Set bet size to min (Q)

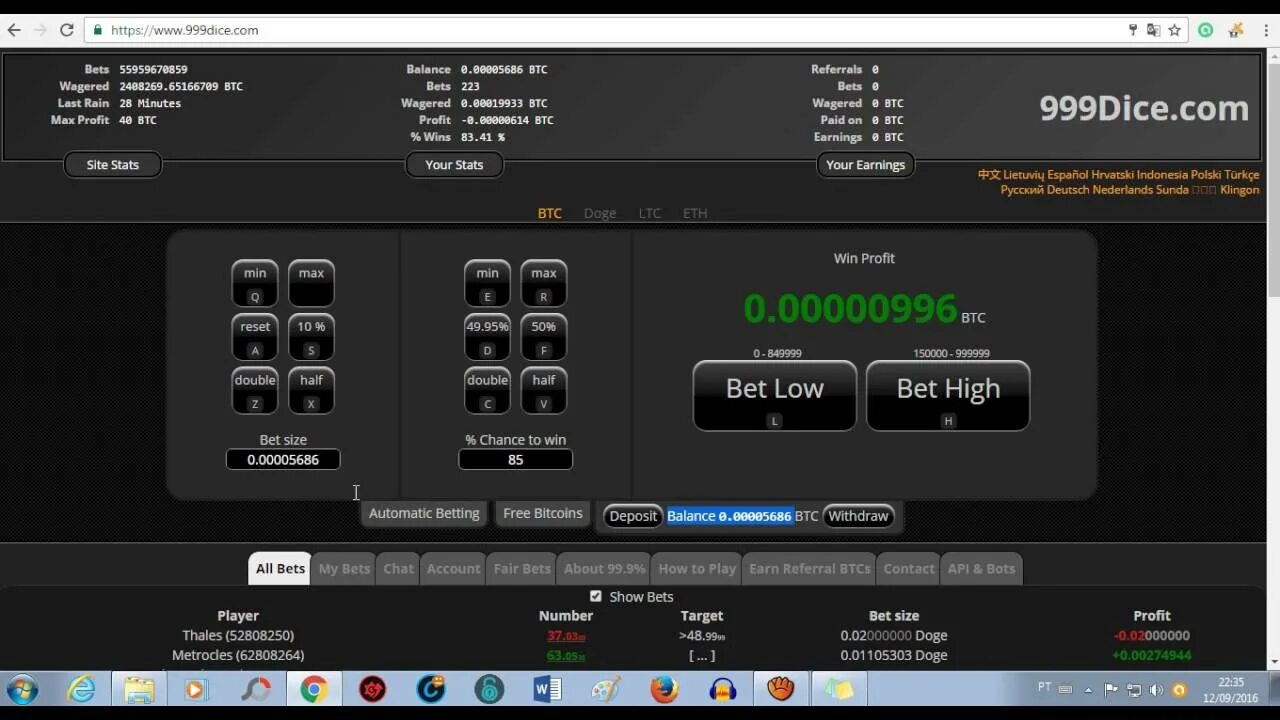[x=255, y=283]
